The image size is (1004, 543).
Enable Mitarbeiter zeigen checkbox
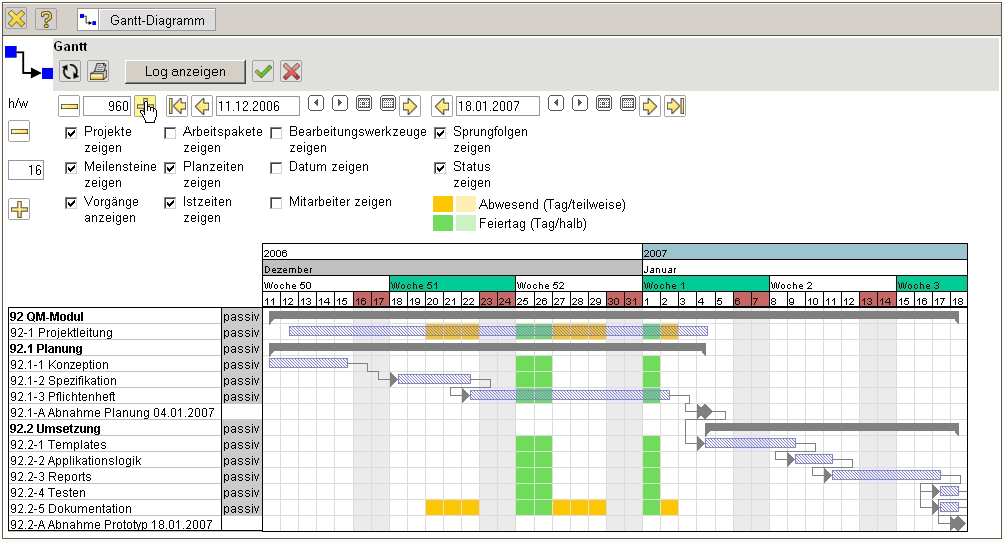276,202
